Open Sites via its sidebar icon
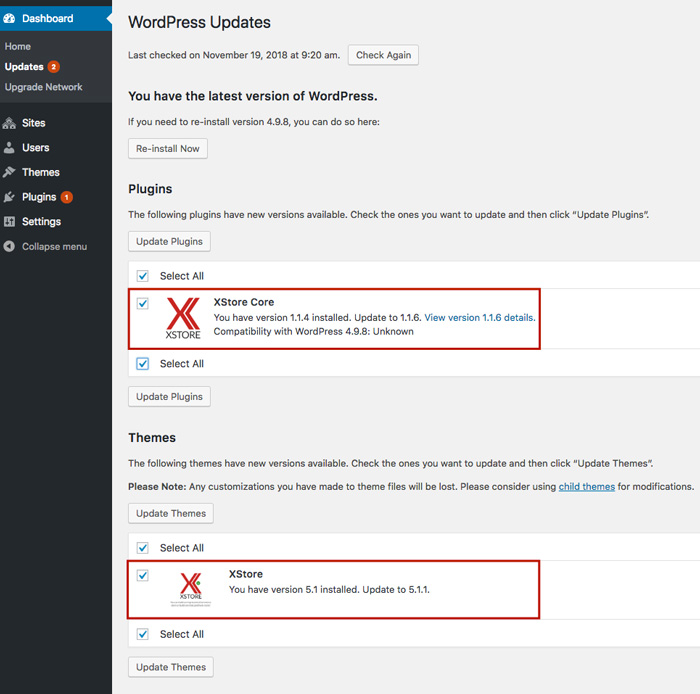Image resolution: width=700 pixels, height=694 pixels. click(x=10, y=123)
